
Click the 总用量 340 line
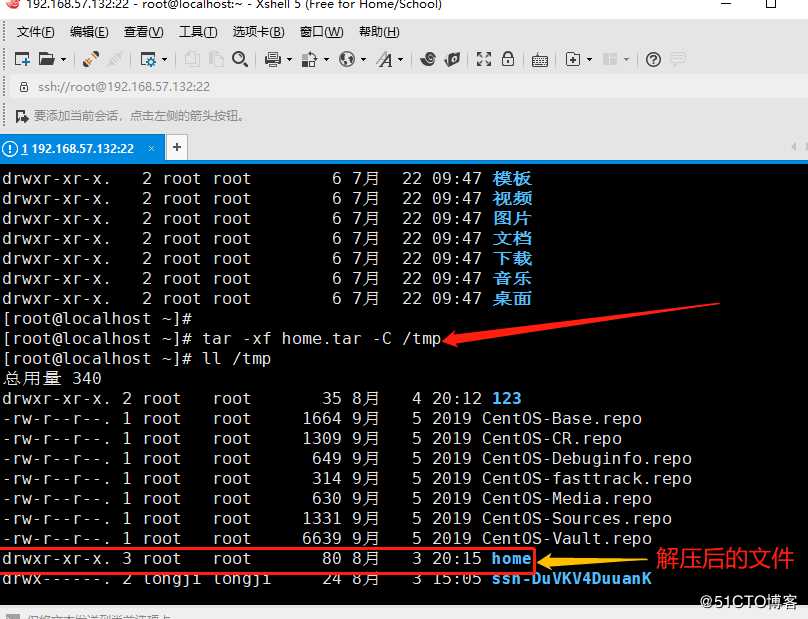click(52, 378)
